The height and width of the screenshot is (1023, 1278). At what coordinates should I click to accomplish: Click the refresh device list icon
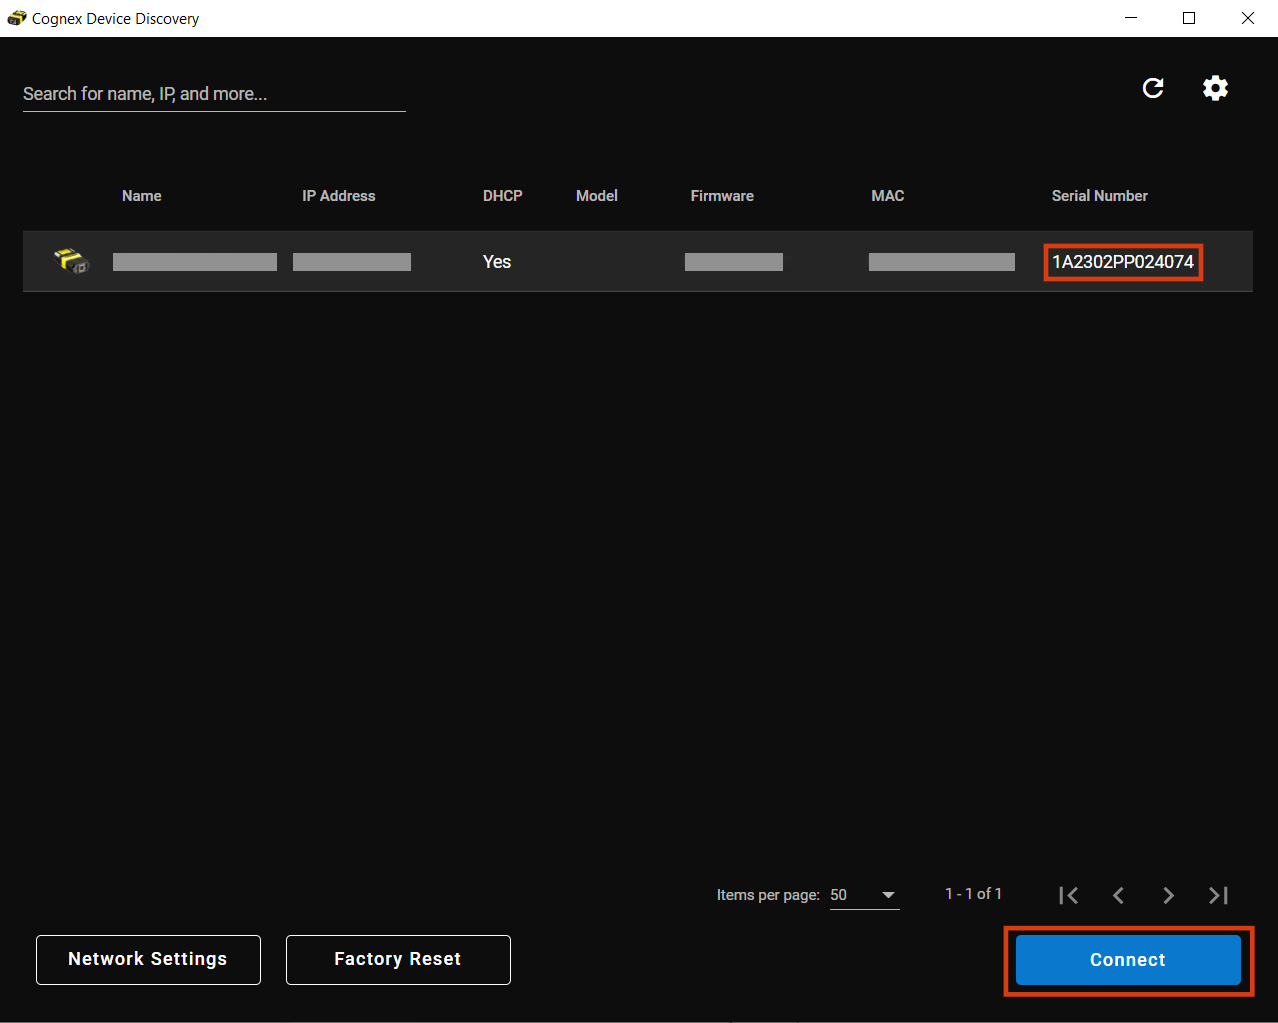1153,88
